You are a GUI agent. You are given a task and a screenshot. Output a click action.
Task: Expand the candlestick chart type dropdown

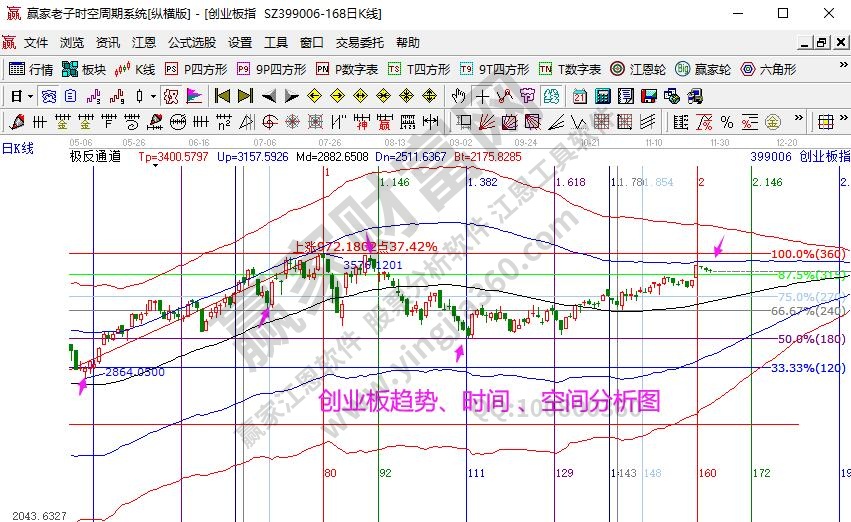(x=152, y=96)
